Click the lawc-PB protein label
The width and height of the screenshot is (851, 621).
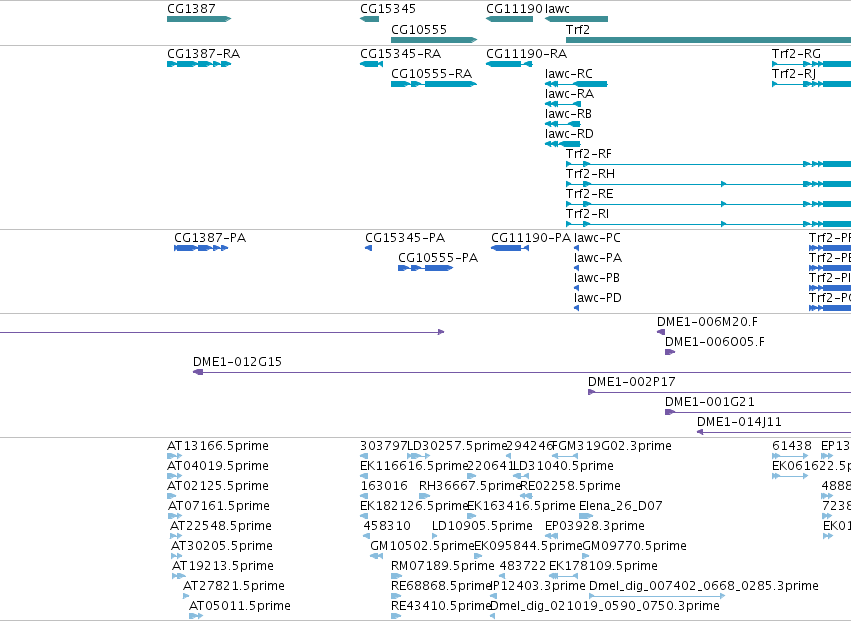tap(596, 278)
